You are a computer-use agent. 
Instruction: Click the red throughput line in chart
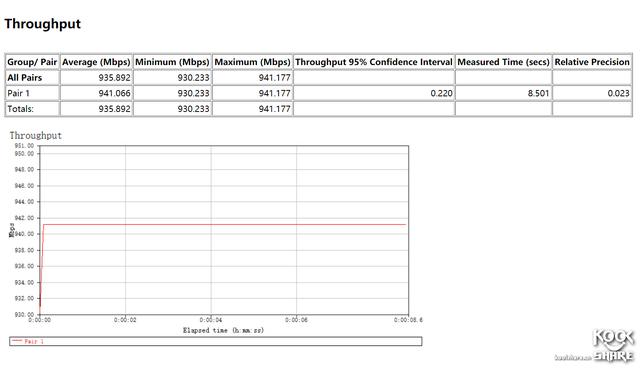(x=224, y=224)
